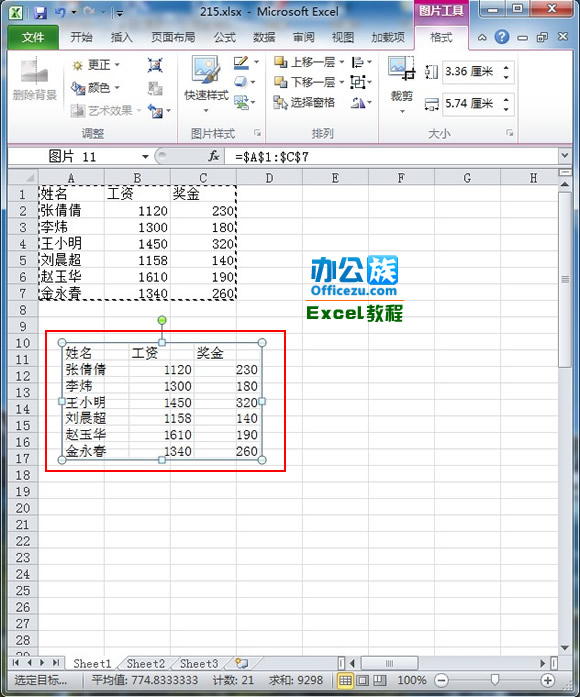Open the Customize Quick Access Toolbar dropdown
This screenshot has height=697, width=580.
pyautogui.click(x=119, y=13)
